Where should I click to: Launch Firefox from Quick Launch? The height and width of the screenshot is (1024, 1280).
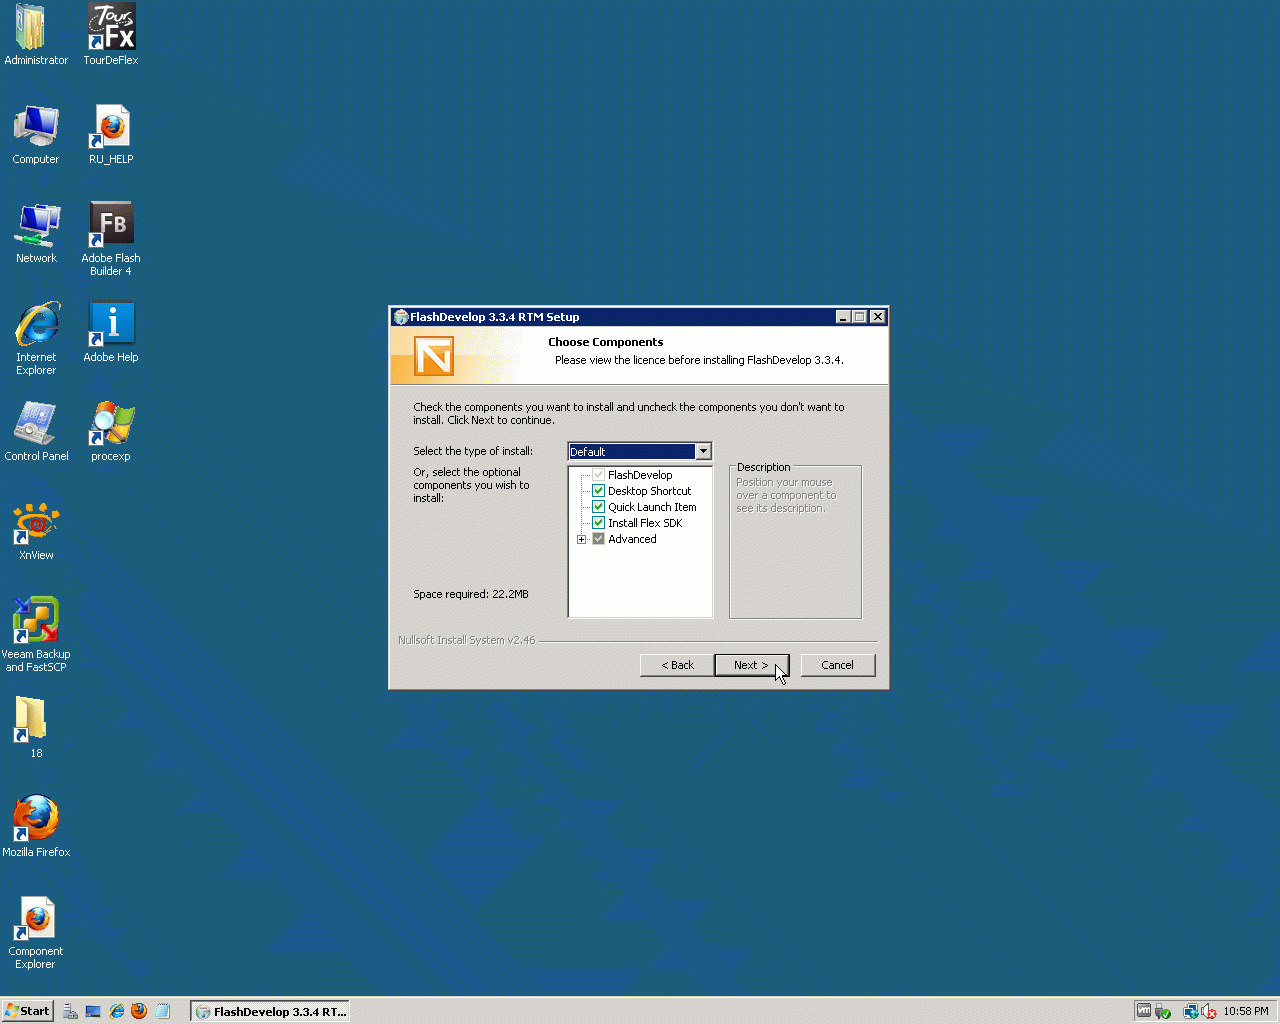click(x=139, y=1011)
